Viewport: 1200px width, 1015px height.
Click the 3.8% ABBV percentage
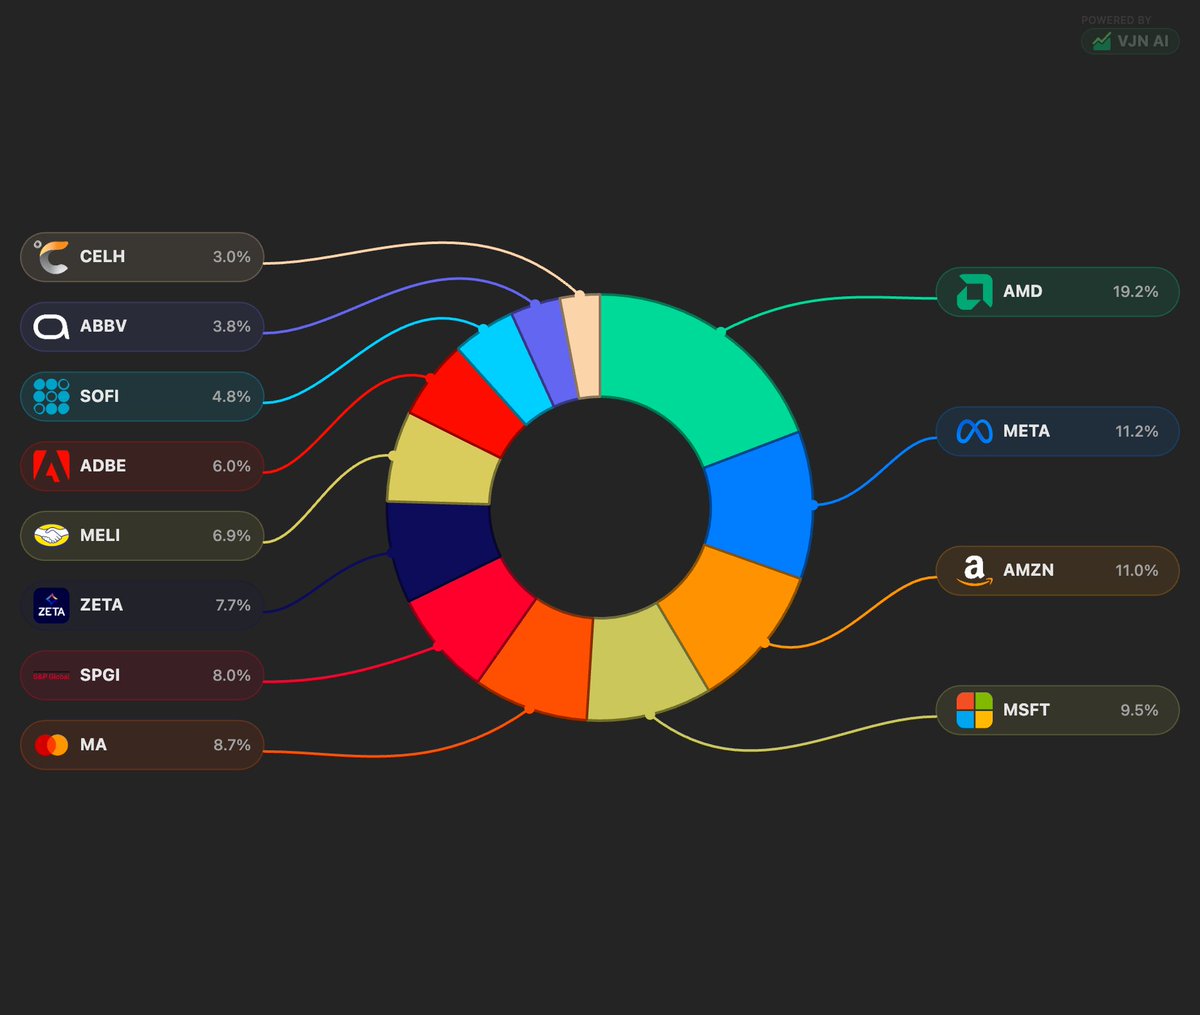click(231, 327)
